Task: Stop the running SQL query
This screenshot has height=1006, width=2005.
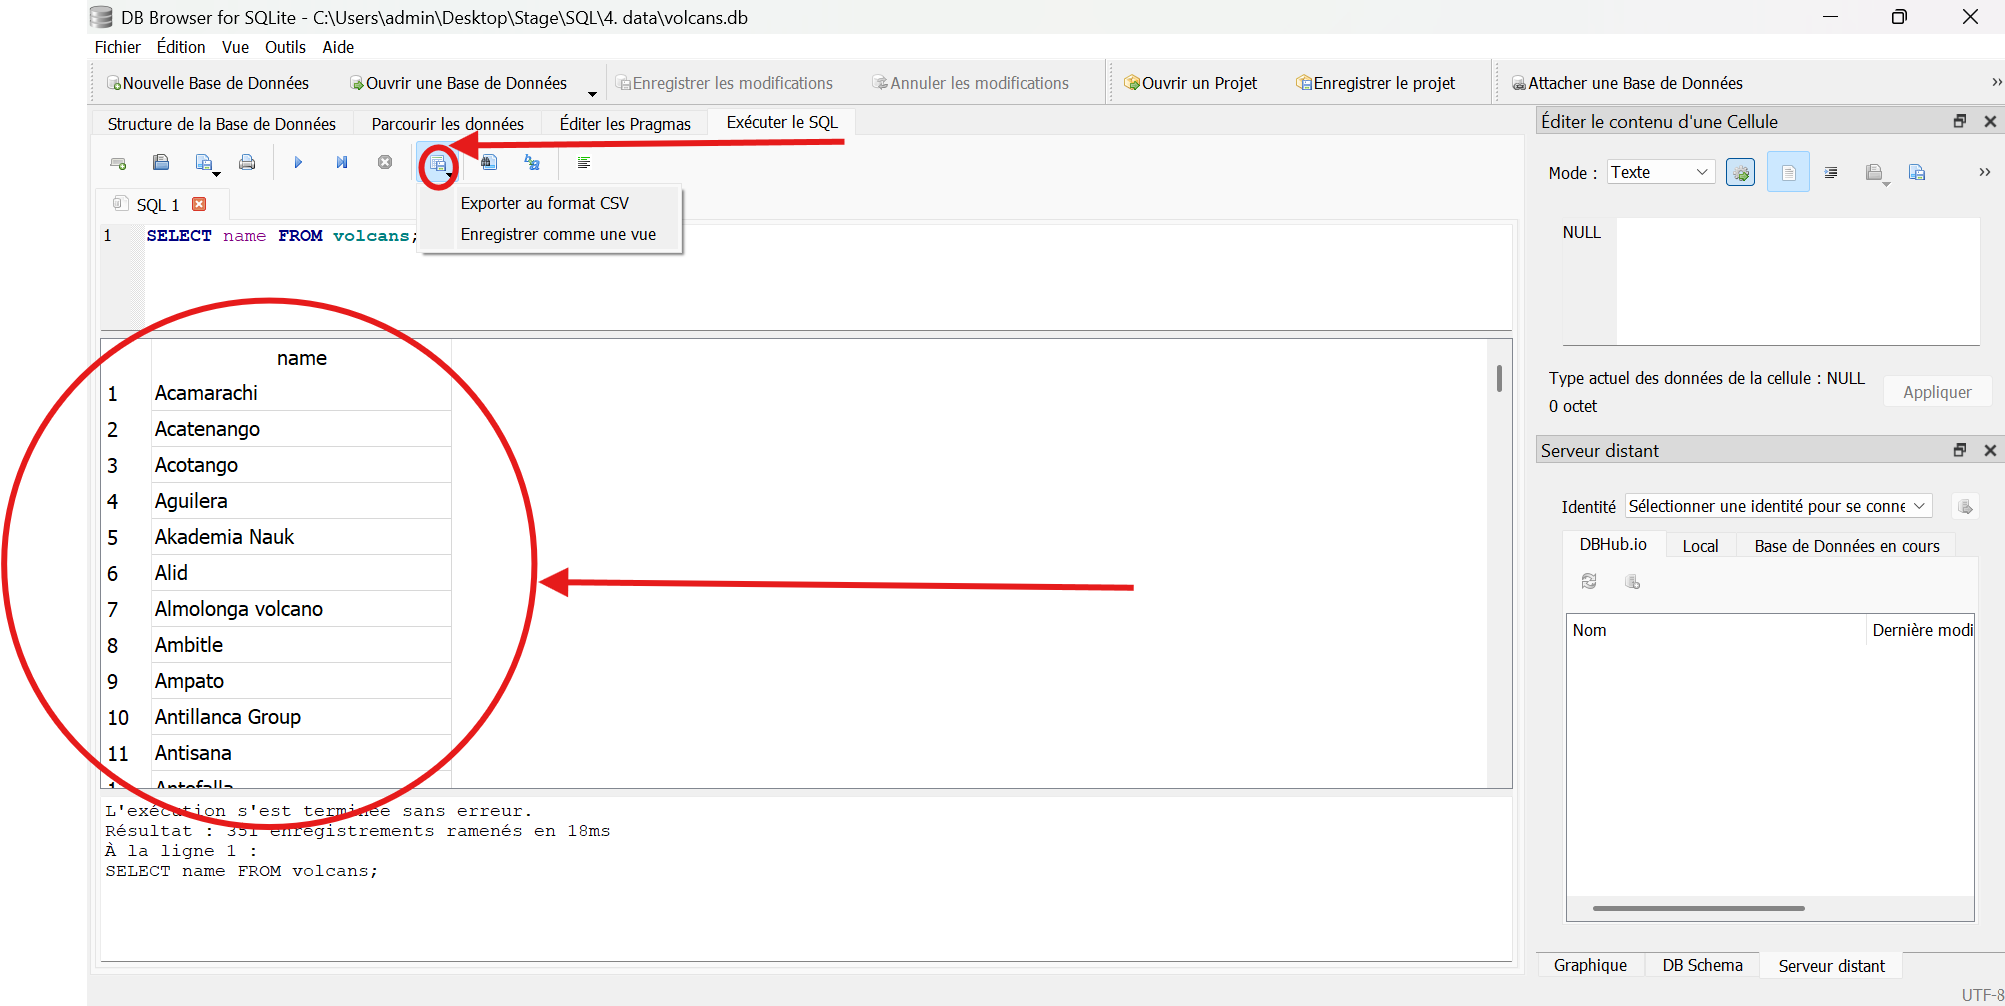Action: tap(384, 162)
